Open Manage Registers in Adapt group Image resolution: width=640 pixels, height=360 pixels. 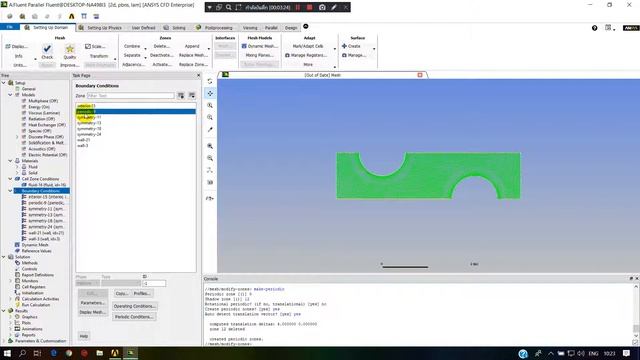(306, 55)
